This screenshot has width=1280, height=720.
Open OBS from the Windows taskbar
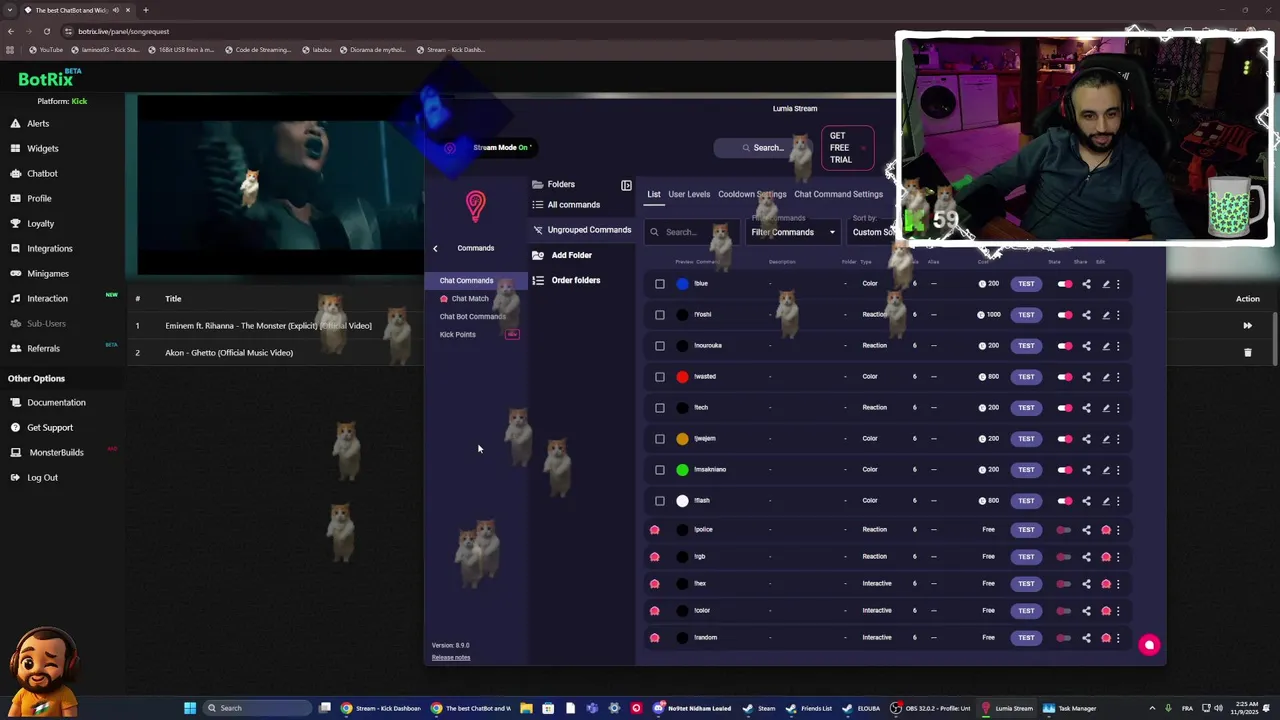coord(930,708)
